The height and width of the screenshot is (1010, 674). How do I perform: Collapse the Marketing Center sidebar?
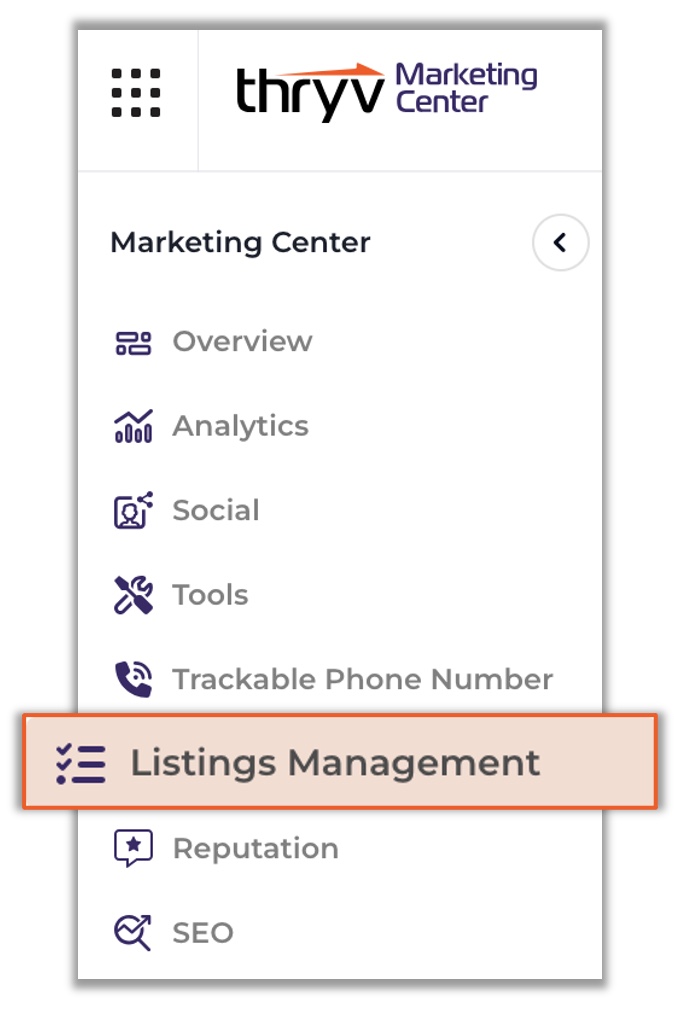point(560,243)
